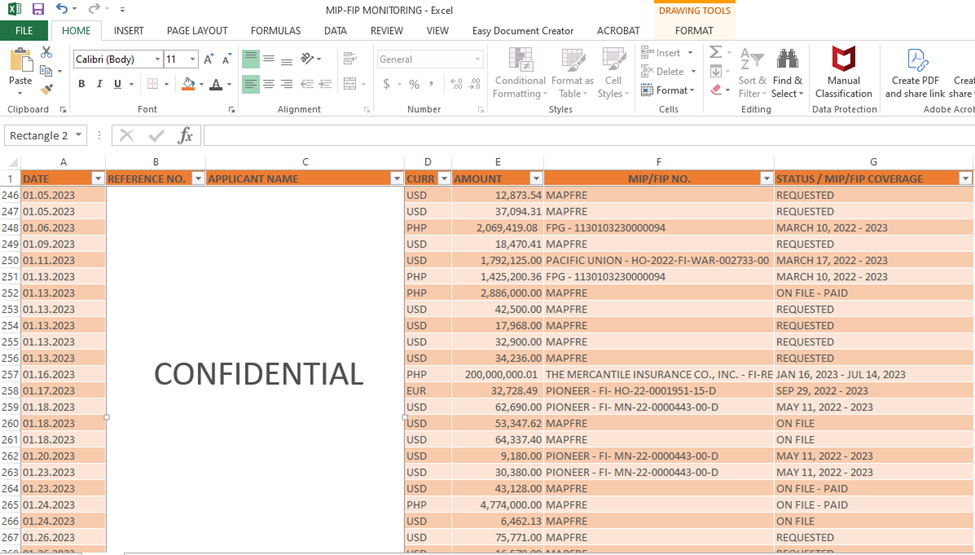Switch to the INSERT tab
Image resolution: width=975 pixels, height=555 pixels.
tap(129, 30)
